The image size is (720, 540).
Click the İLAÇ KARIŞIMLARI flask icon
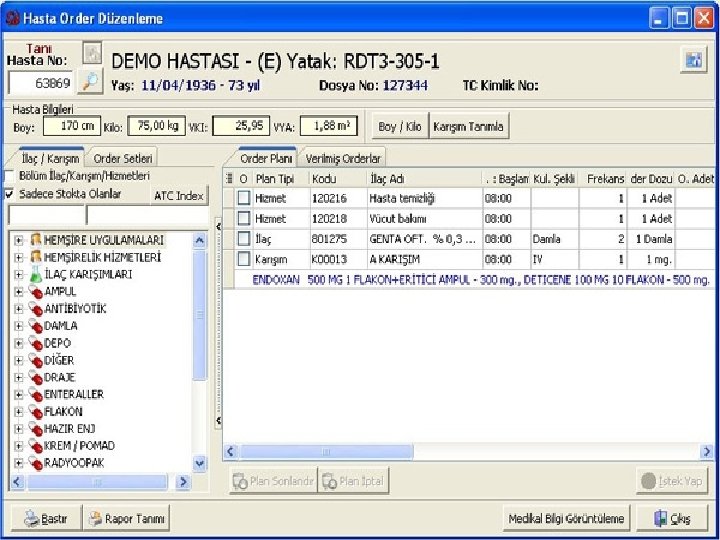pos(36,274)
